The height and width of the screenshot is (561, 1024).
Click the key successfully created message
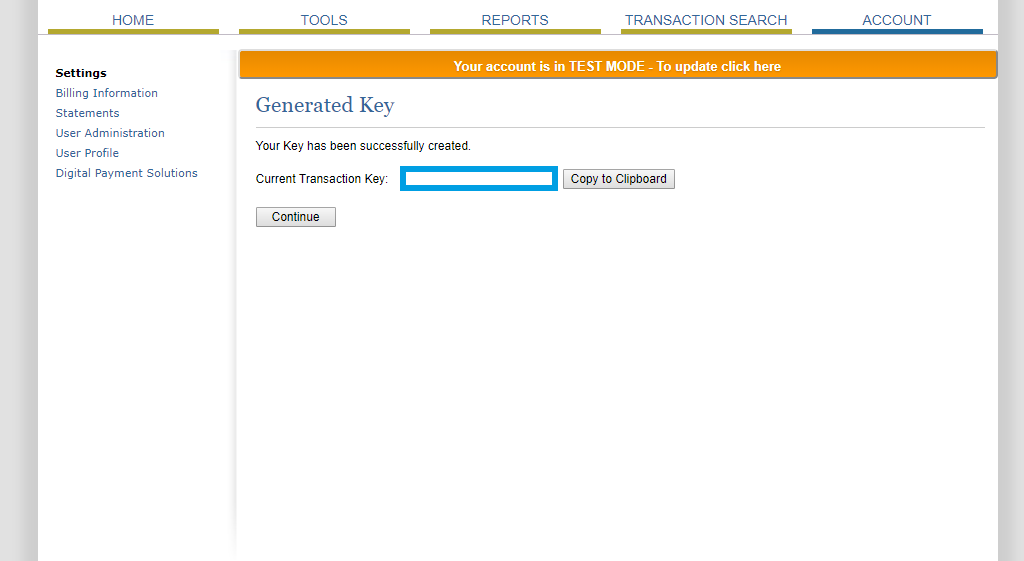tap(363, 146)
